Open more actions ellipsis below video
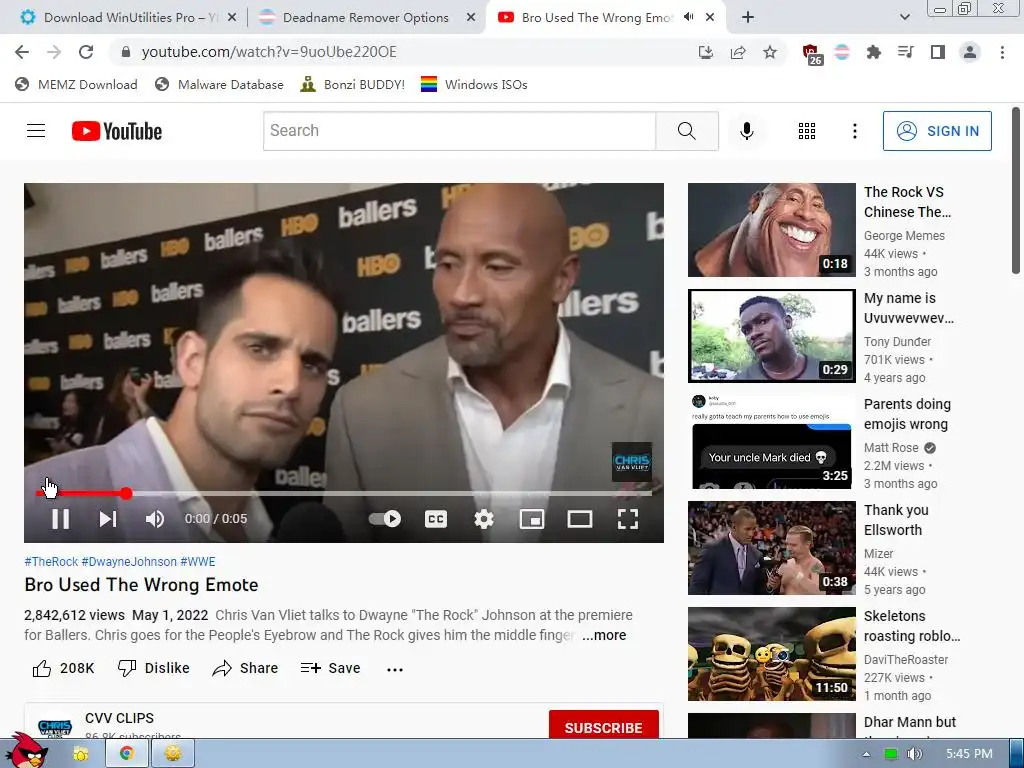This screenshot has height=768, width=1024. pos(394,669)
